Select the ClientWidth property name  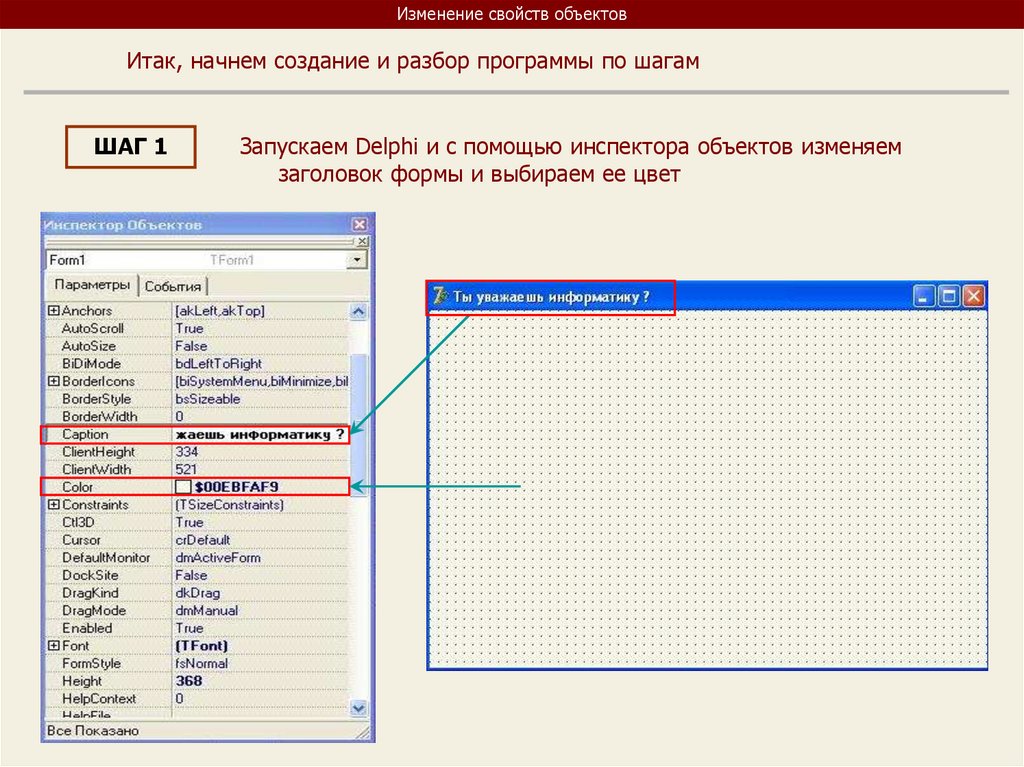tap(97, 470)
